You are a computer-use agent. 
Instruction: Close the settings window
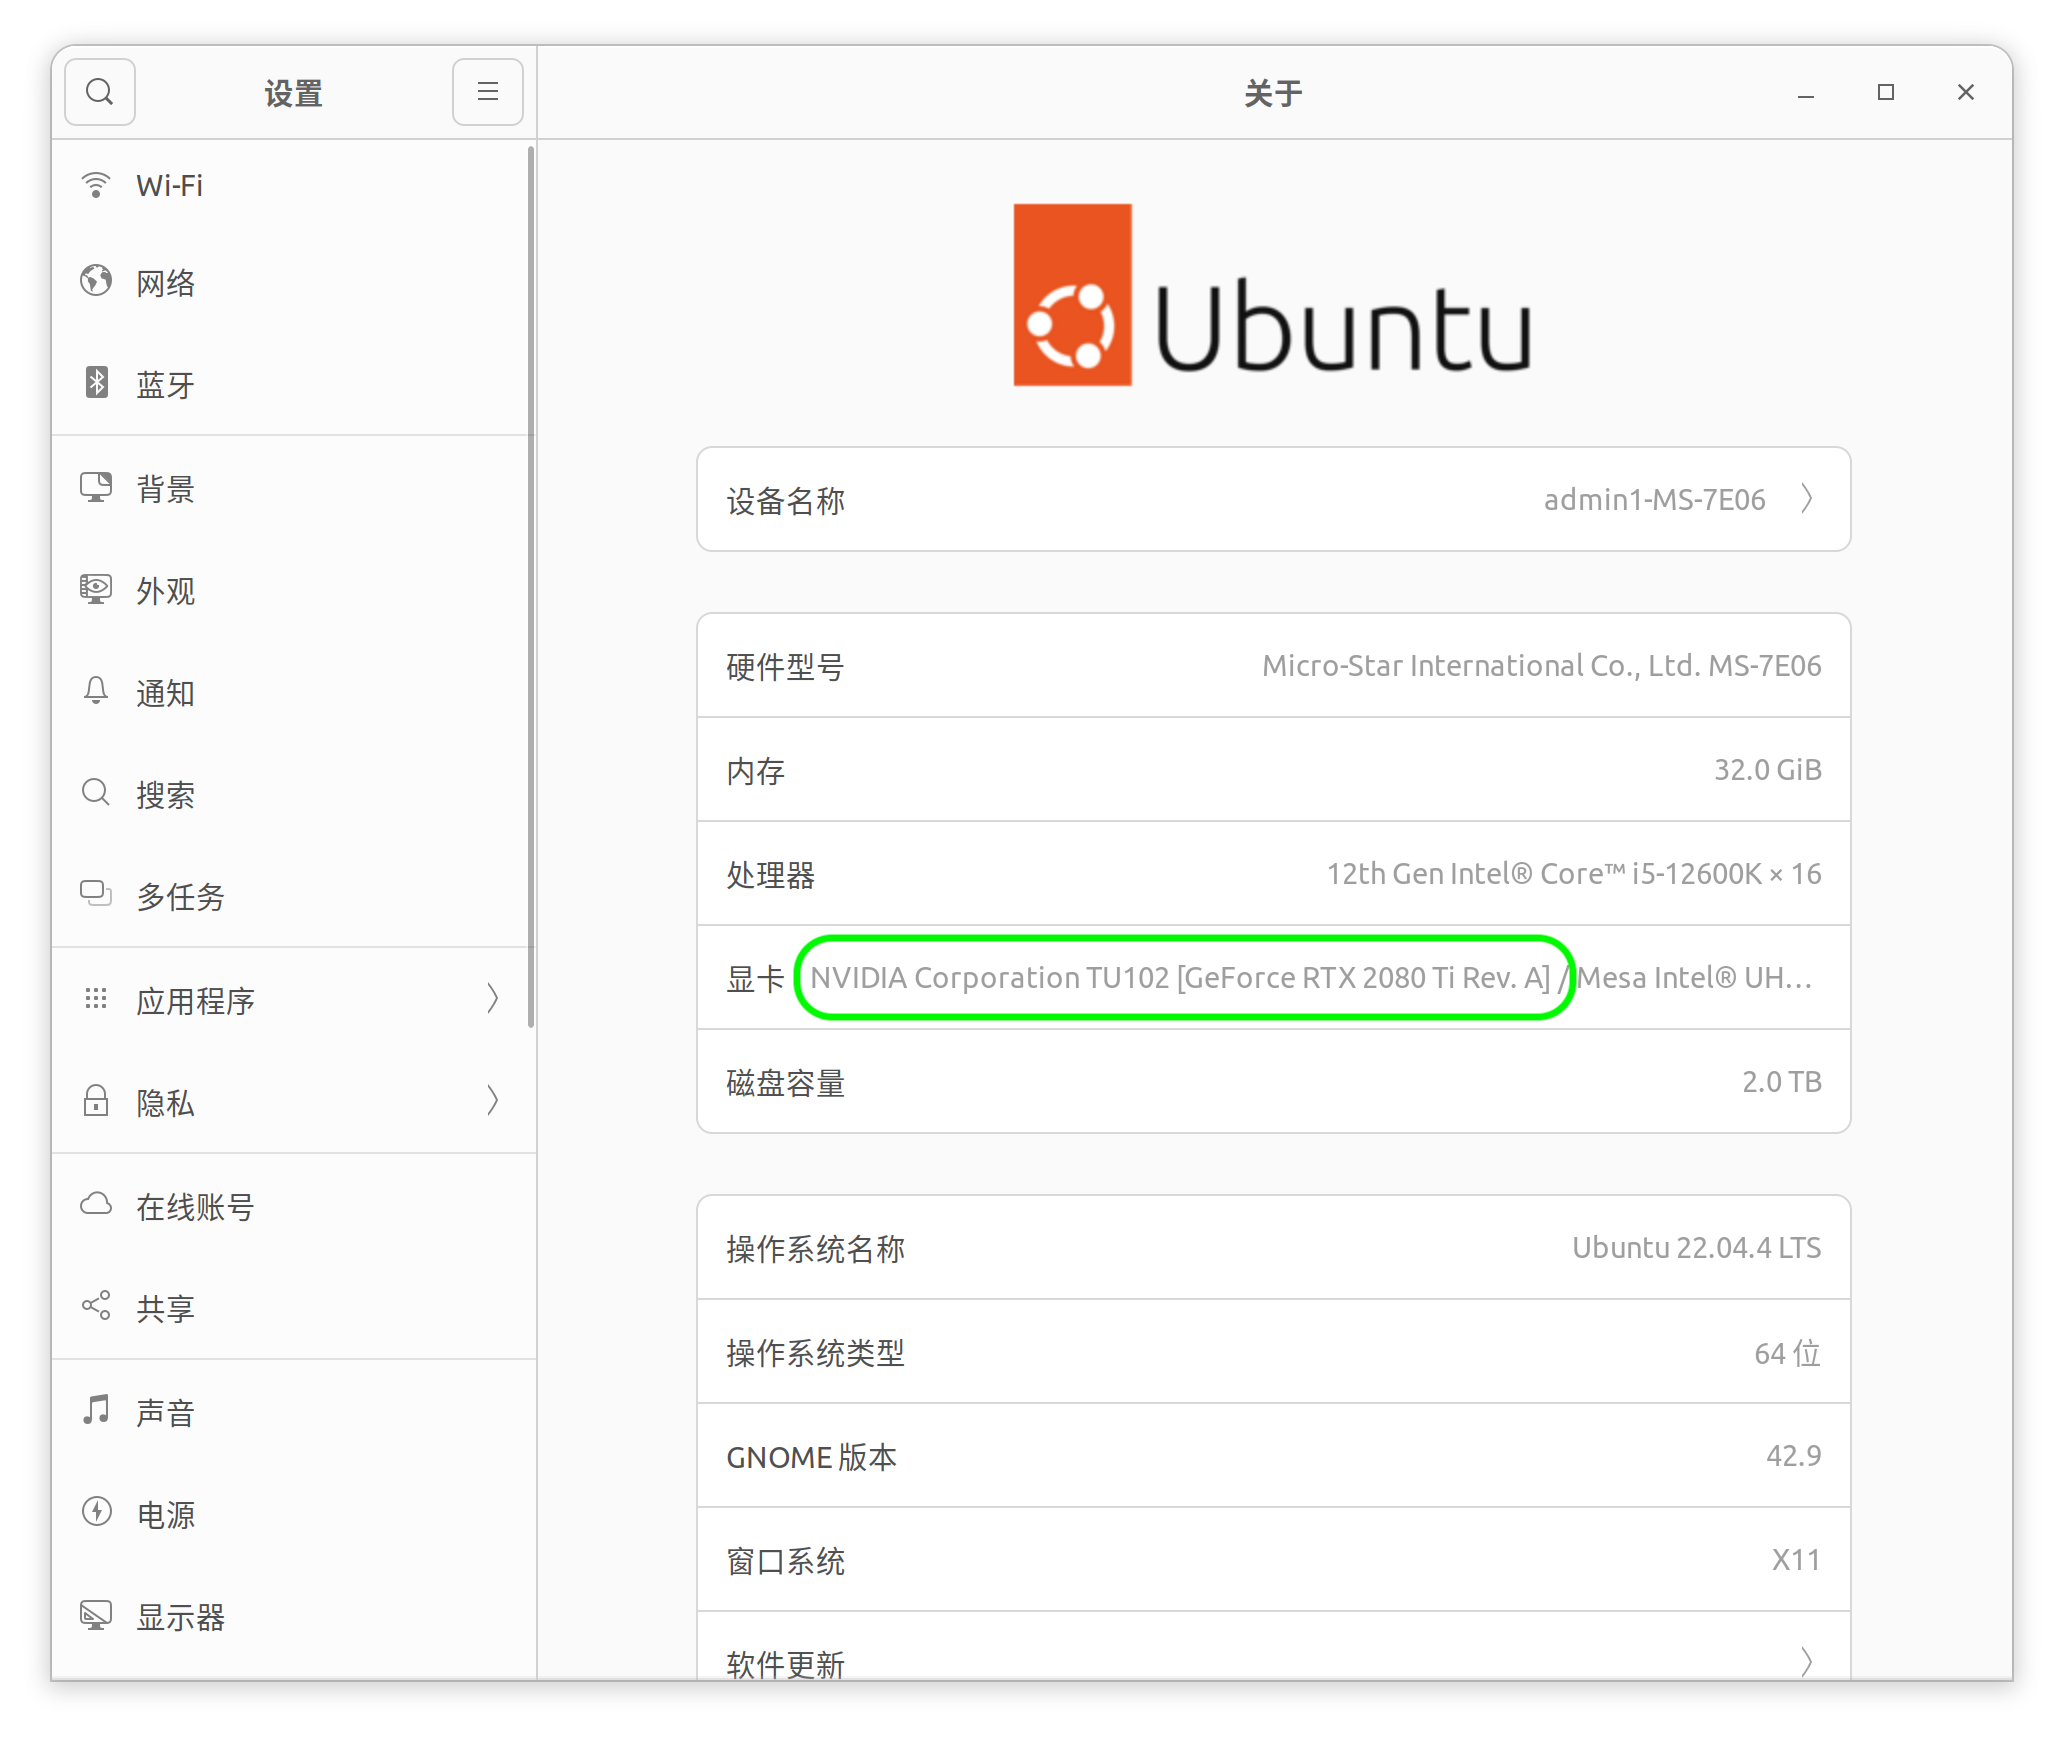1966,92
